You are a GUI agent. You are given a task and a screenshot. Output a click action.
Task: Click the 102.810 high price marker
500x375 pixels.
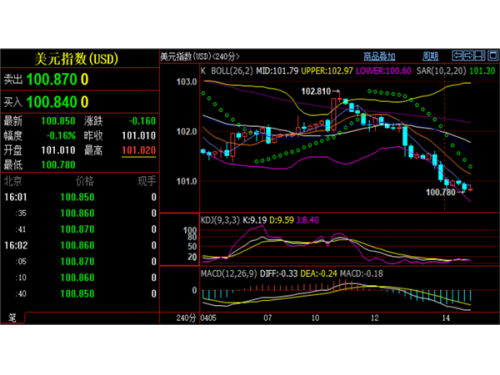coord(316,91)
